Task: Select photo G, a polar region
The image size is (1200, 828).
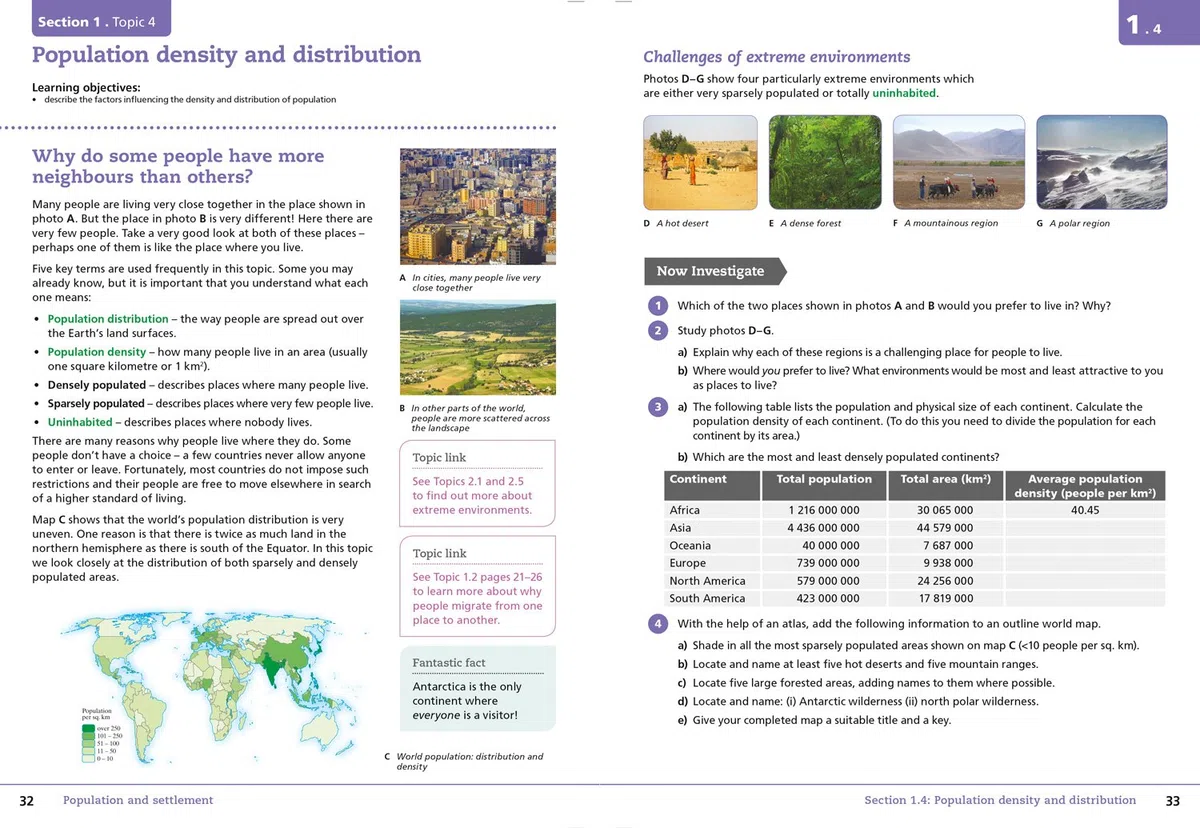Action: point(1101,162)
